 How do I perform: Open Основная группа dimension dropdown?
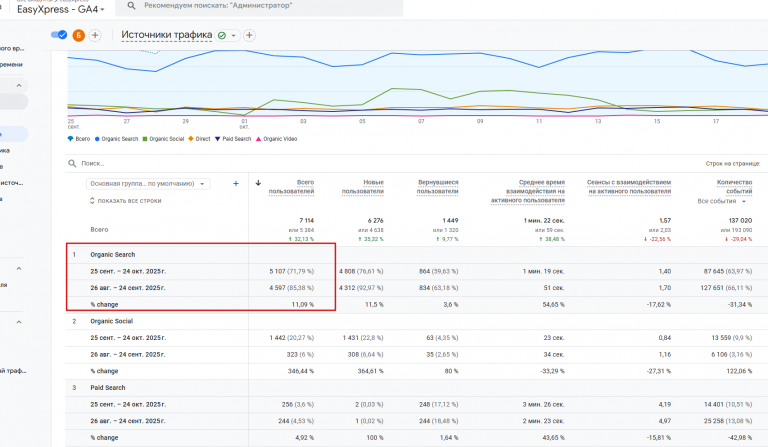[x=148, y=184]
